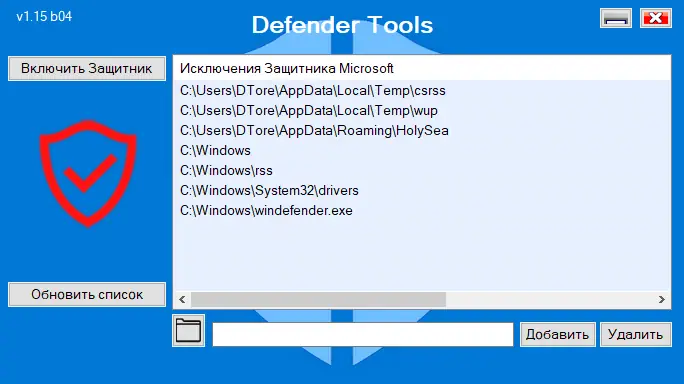Click the Исключения Защитника Microsoft list header

point(422,68)
